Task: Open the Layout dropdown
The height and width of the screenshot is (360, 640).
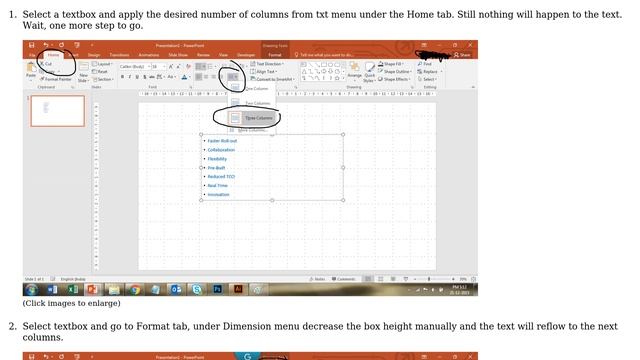Action: [x=102, y=64]
